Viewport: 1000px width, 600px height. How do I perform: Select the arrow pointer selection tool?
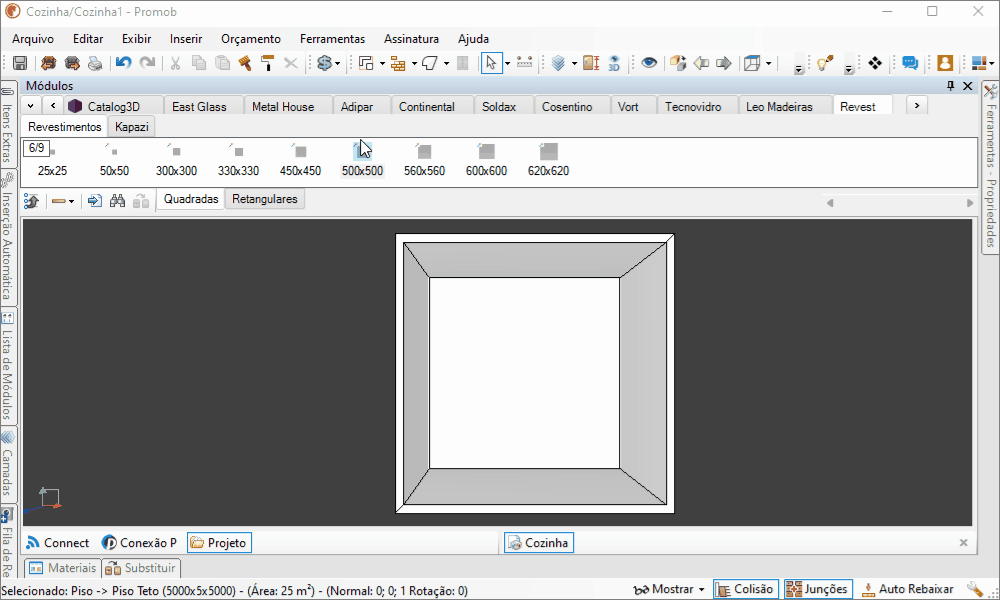(x=491, y=63)
